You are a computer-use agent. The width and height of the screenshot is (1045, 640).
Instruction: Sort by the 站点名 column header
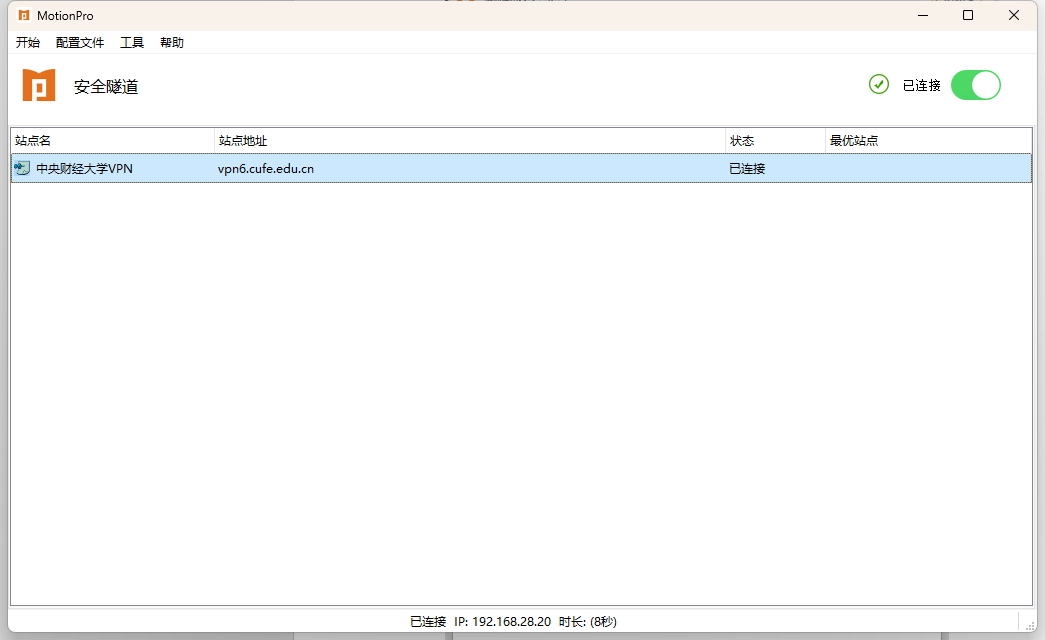coord(112,140)
